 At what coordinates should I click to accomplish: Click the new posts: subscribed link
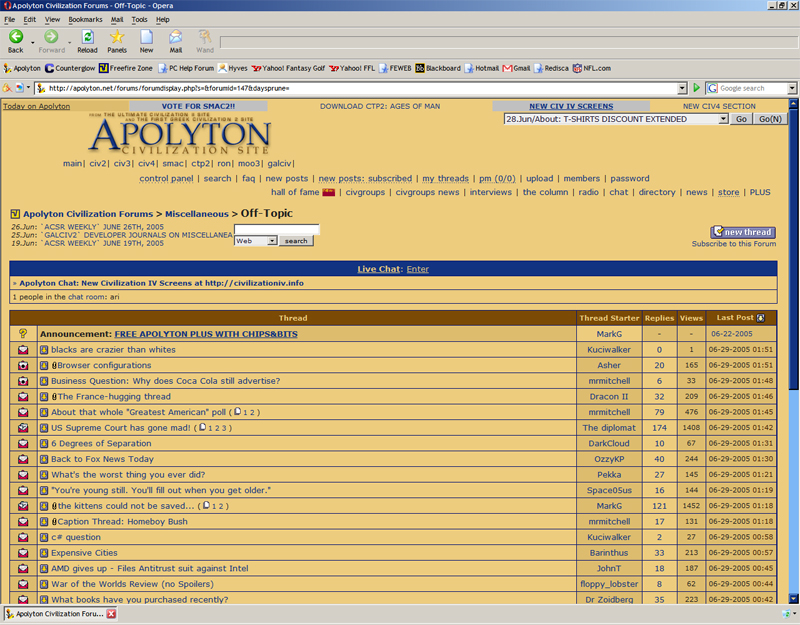[x=365, y=179]
